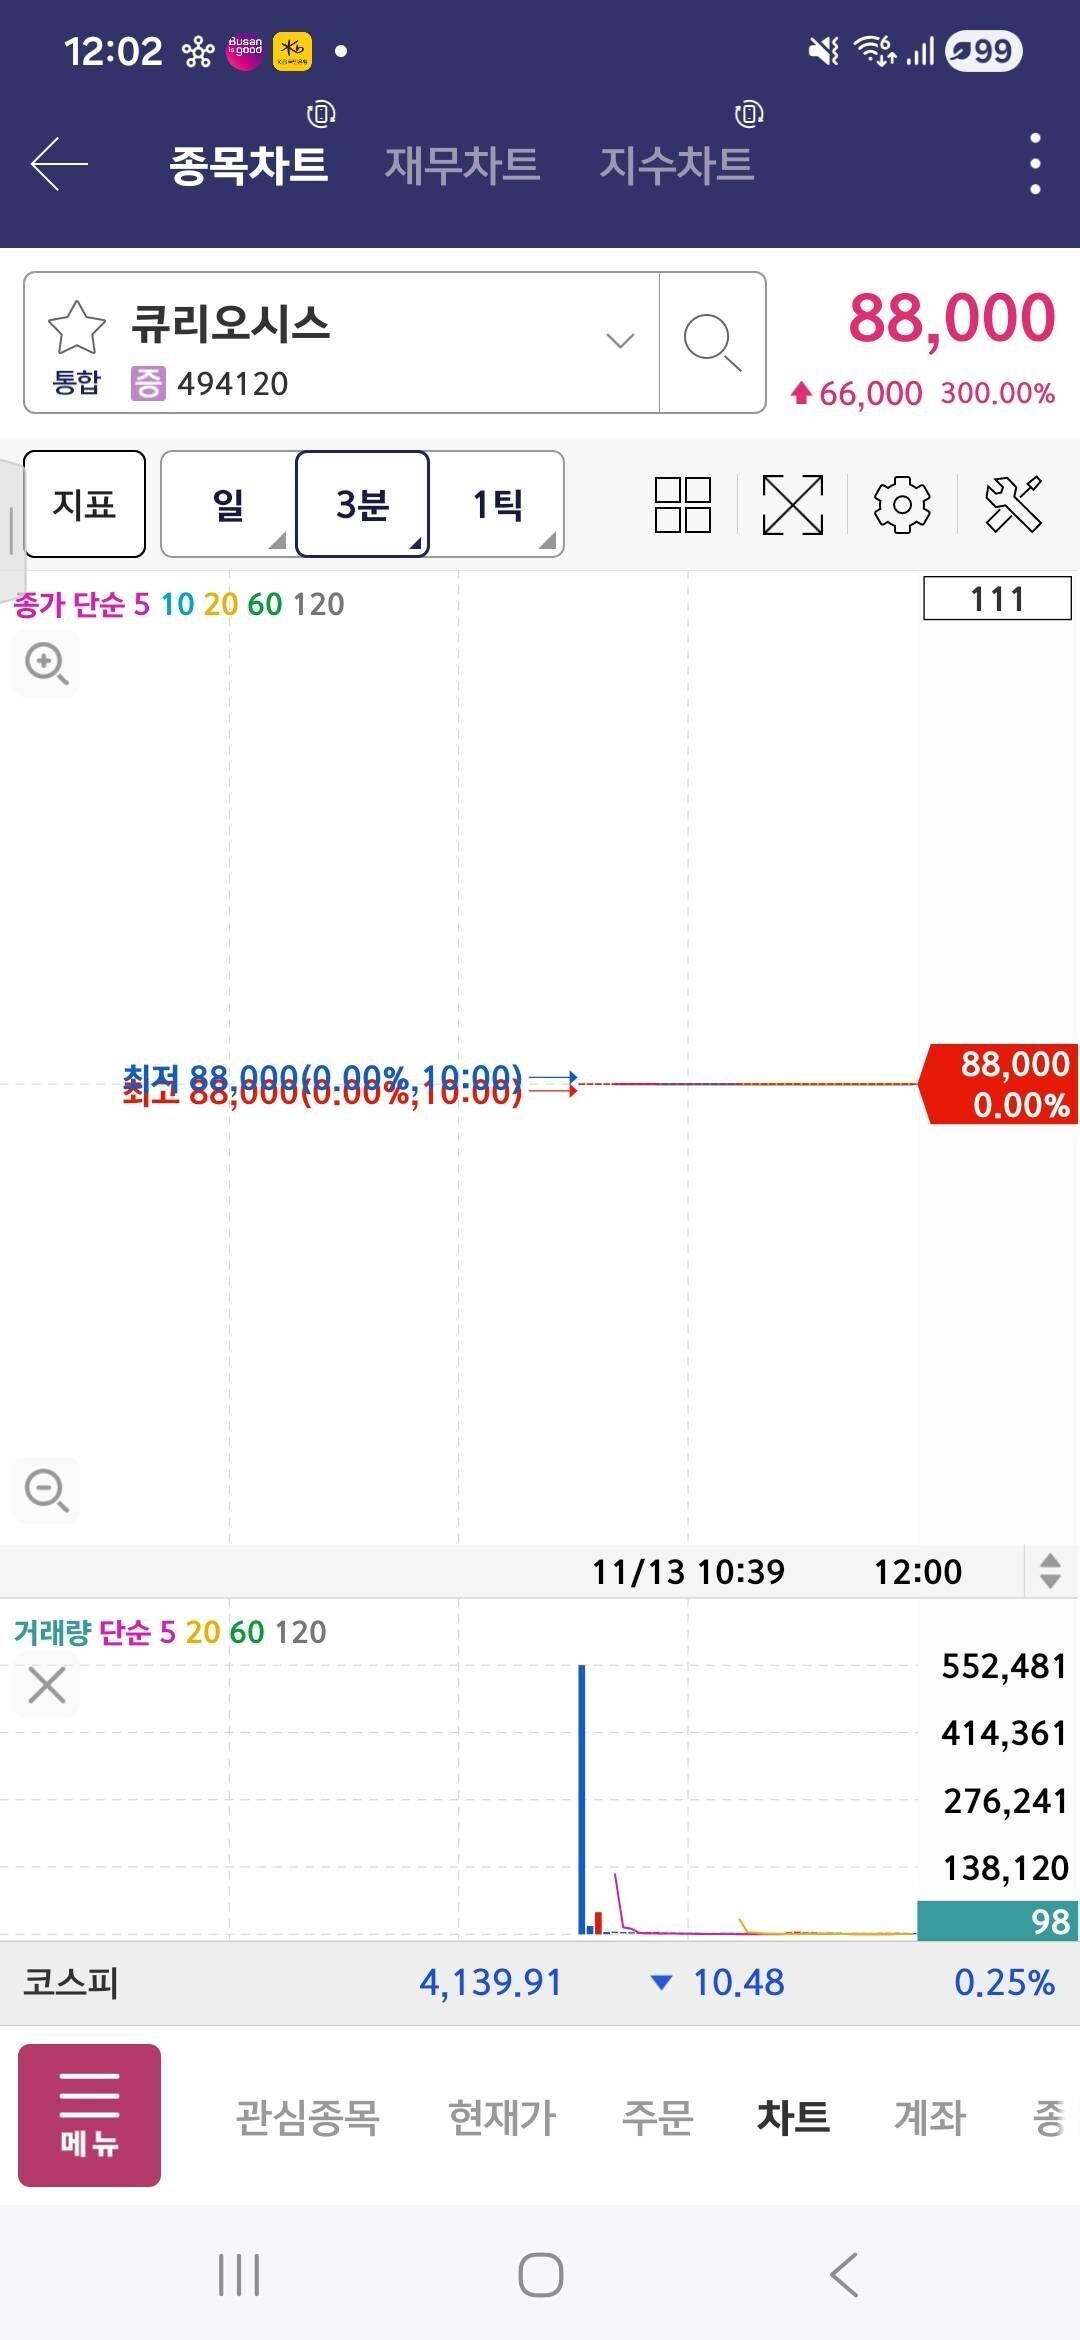This screenshot has height=2340, width=1080.
Task: Close the volume indicator panel
Action: pos(47,1685)
